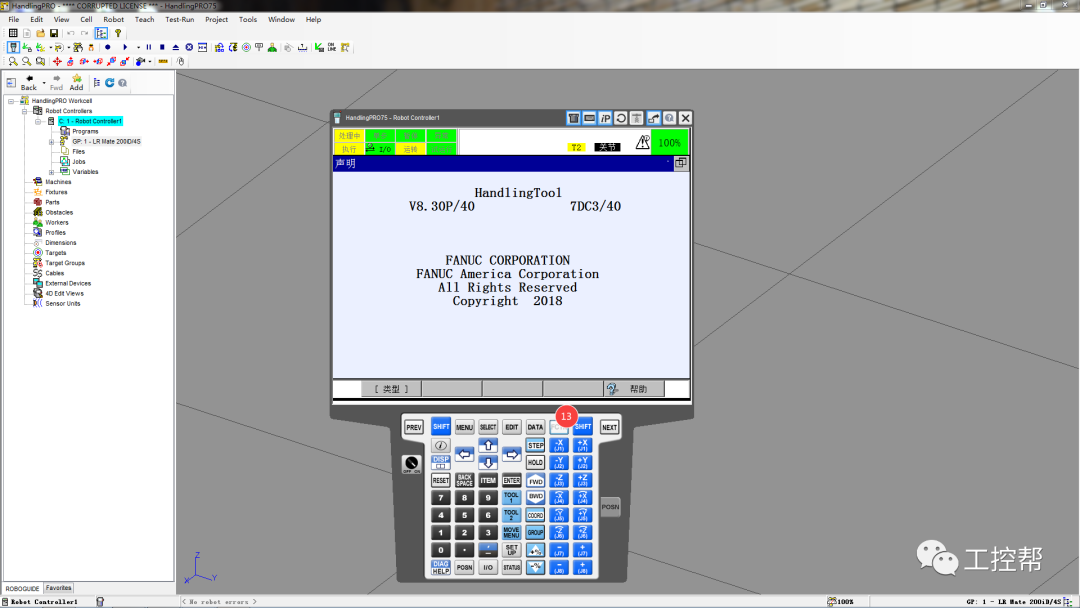Click the Cycle Start play arrow
Image resolution: width=1080 pixels, height=608 pixels.
[125, 48]
